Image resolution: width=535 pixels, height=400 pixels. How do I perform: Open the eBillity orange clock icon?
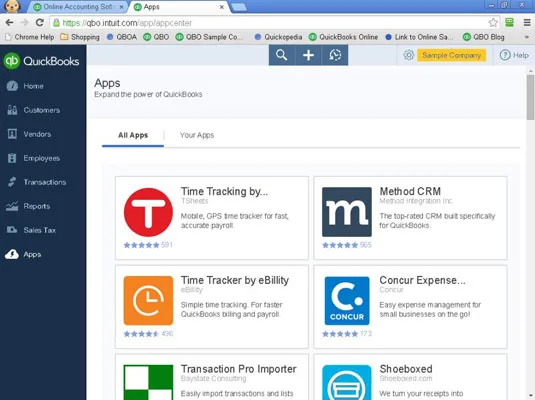point(148,301)
